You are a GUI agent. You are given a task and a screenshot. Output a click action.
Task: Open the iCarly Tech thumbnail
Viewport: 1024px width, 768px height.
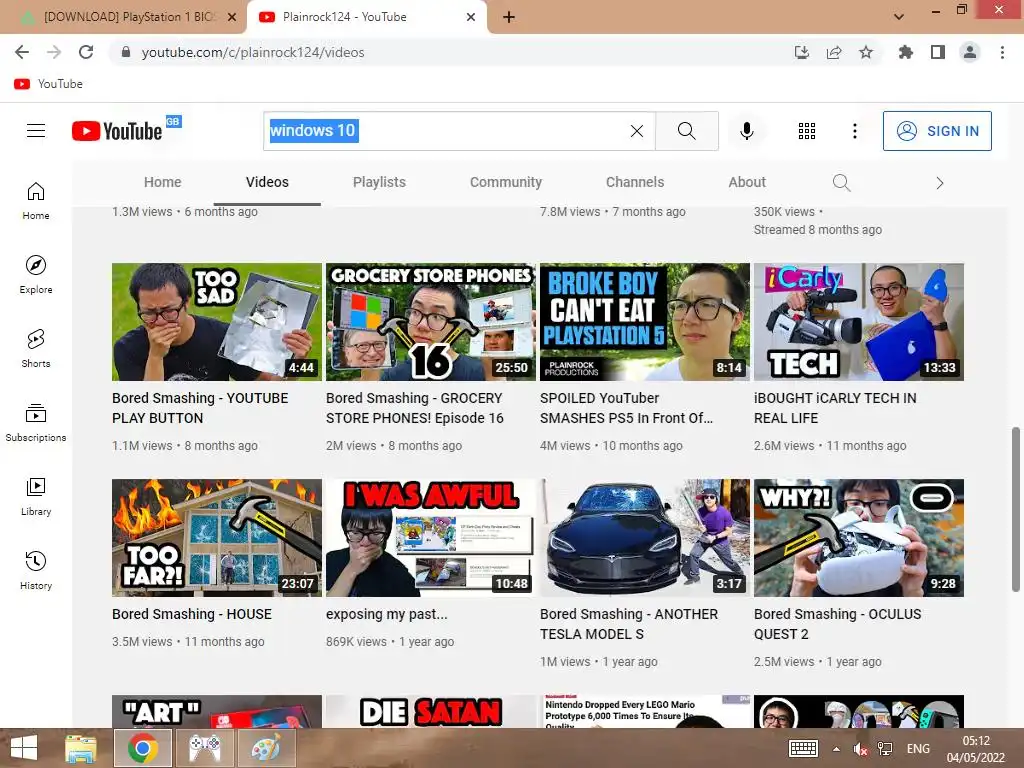[859, 322]
